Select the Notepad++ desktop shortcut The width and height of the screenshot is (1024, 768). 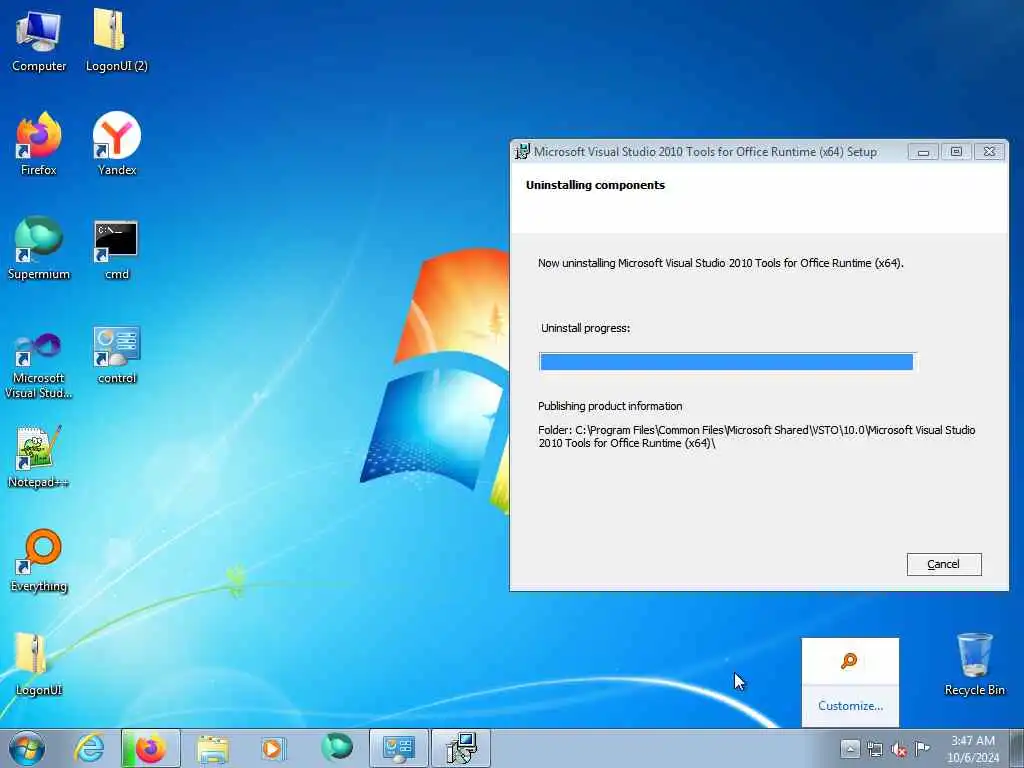tap(39, 456)
